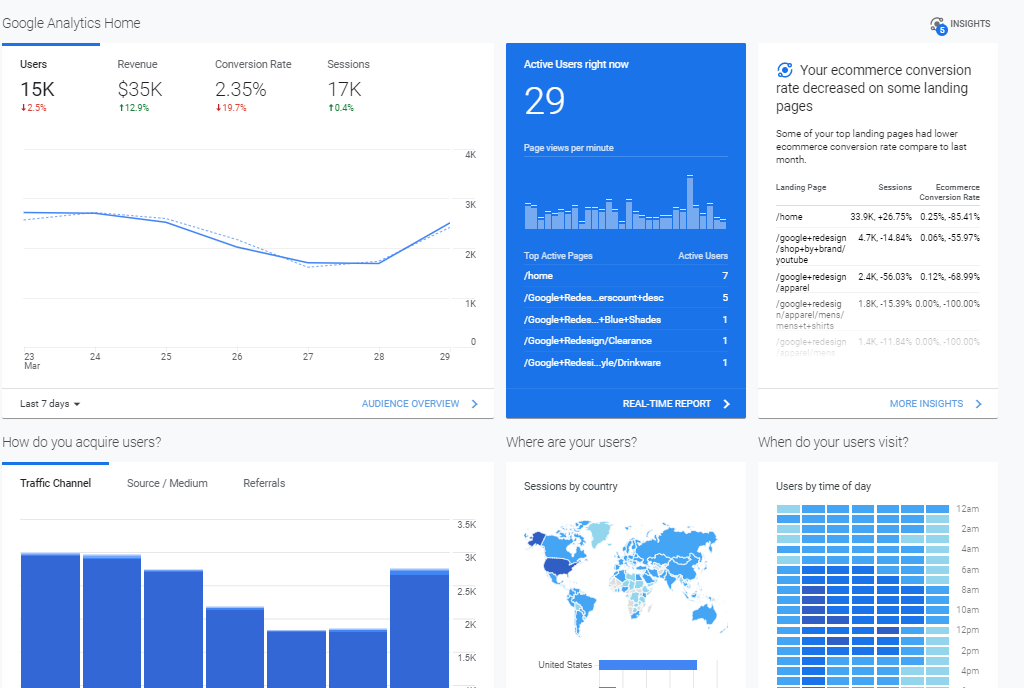The height and width of the screenshot is (688, 1024).
Task: Open the Last 7 days dropdown
Action: click(x=50, y=404)
